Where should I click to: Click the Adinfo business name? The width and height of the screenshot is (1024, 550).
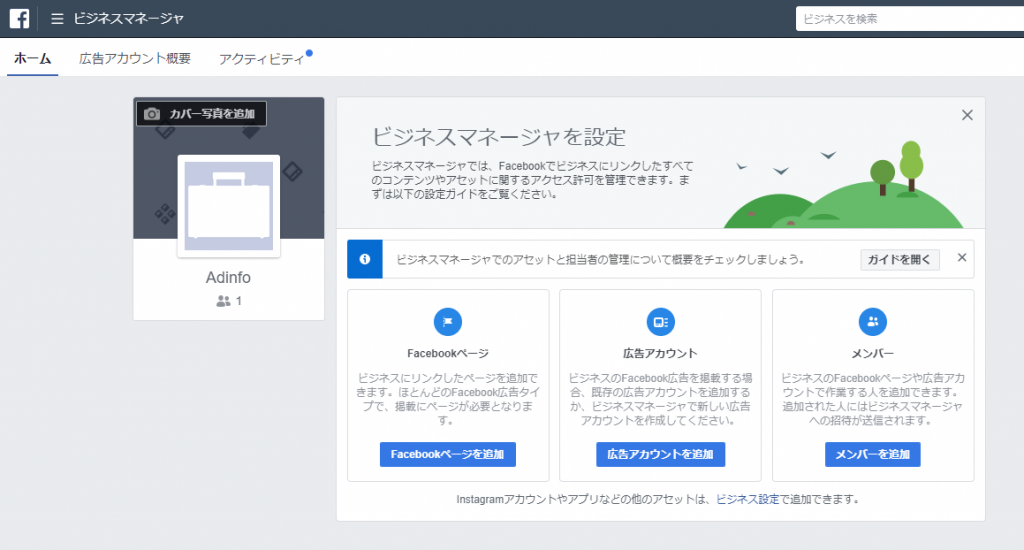pos(229,278)
